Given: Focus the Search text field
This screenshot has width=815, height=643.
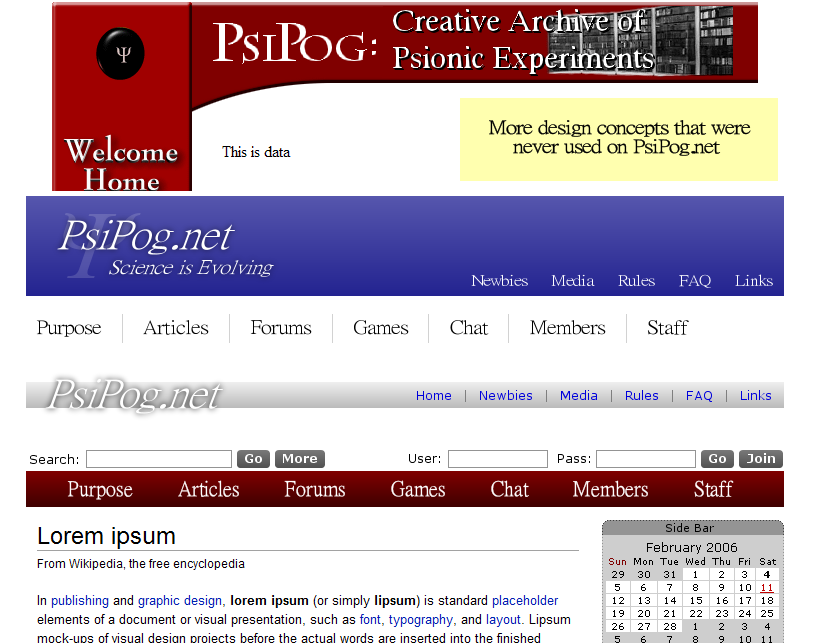Looking at the screenshot, I should coord(159,459).
